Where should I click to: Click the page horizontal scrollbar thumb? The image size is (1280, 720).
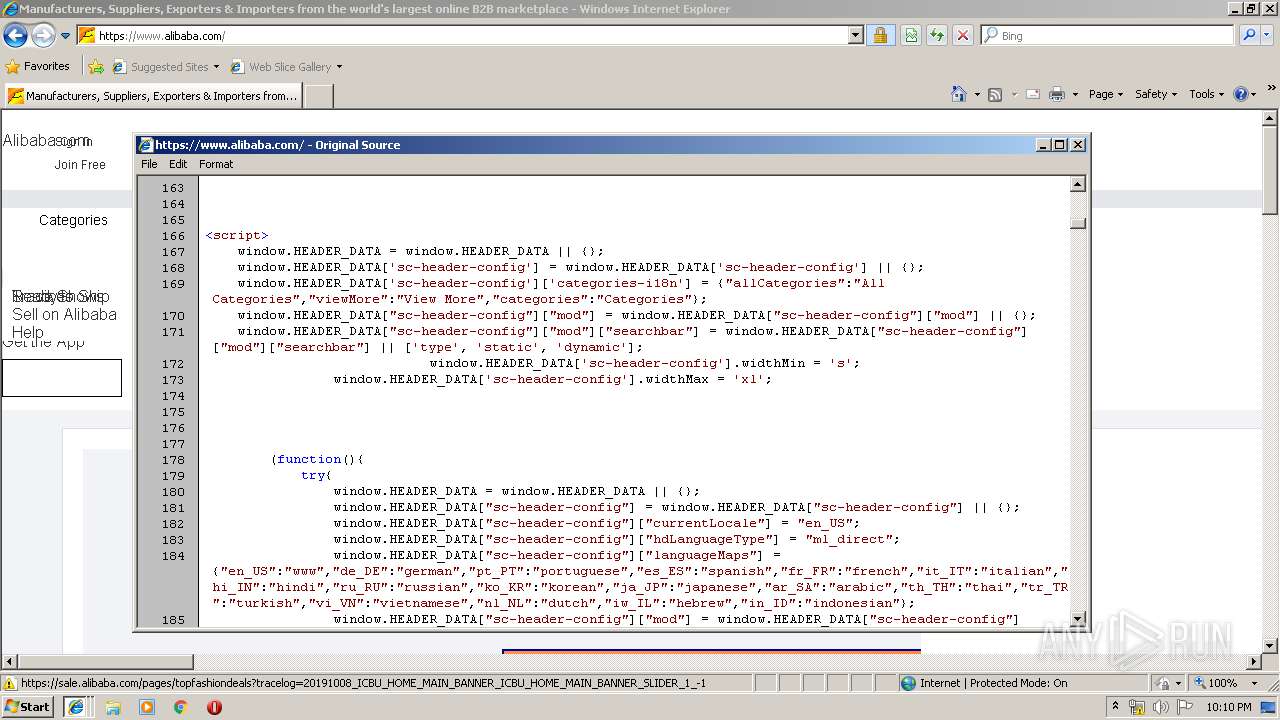(105, 662)
